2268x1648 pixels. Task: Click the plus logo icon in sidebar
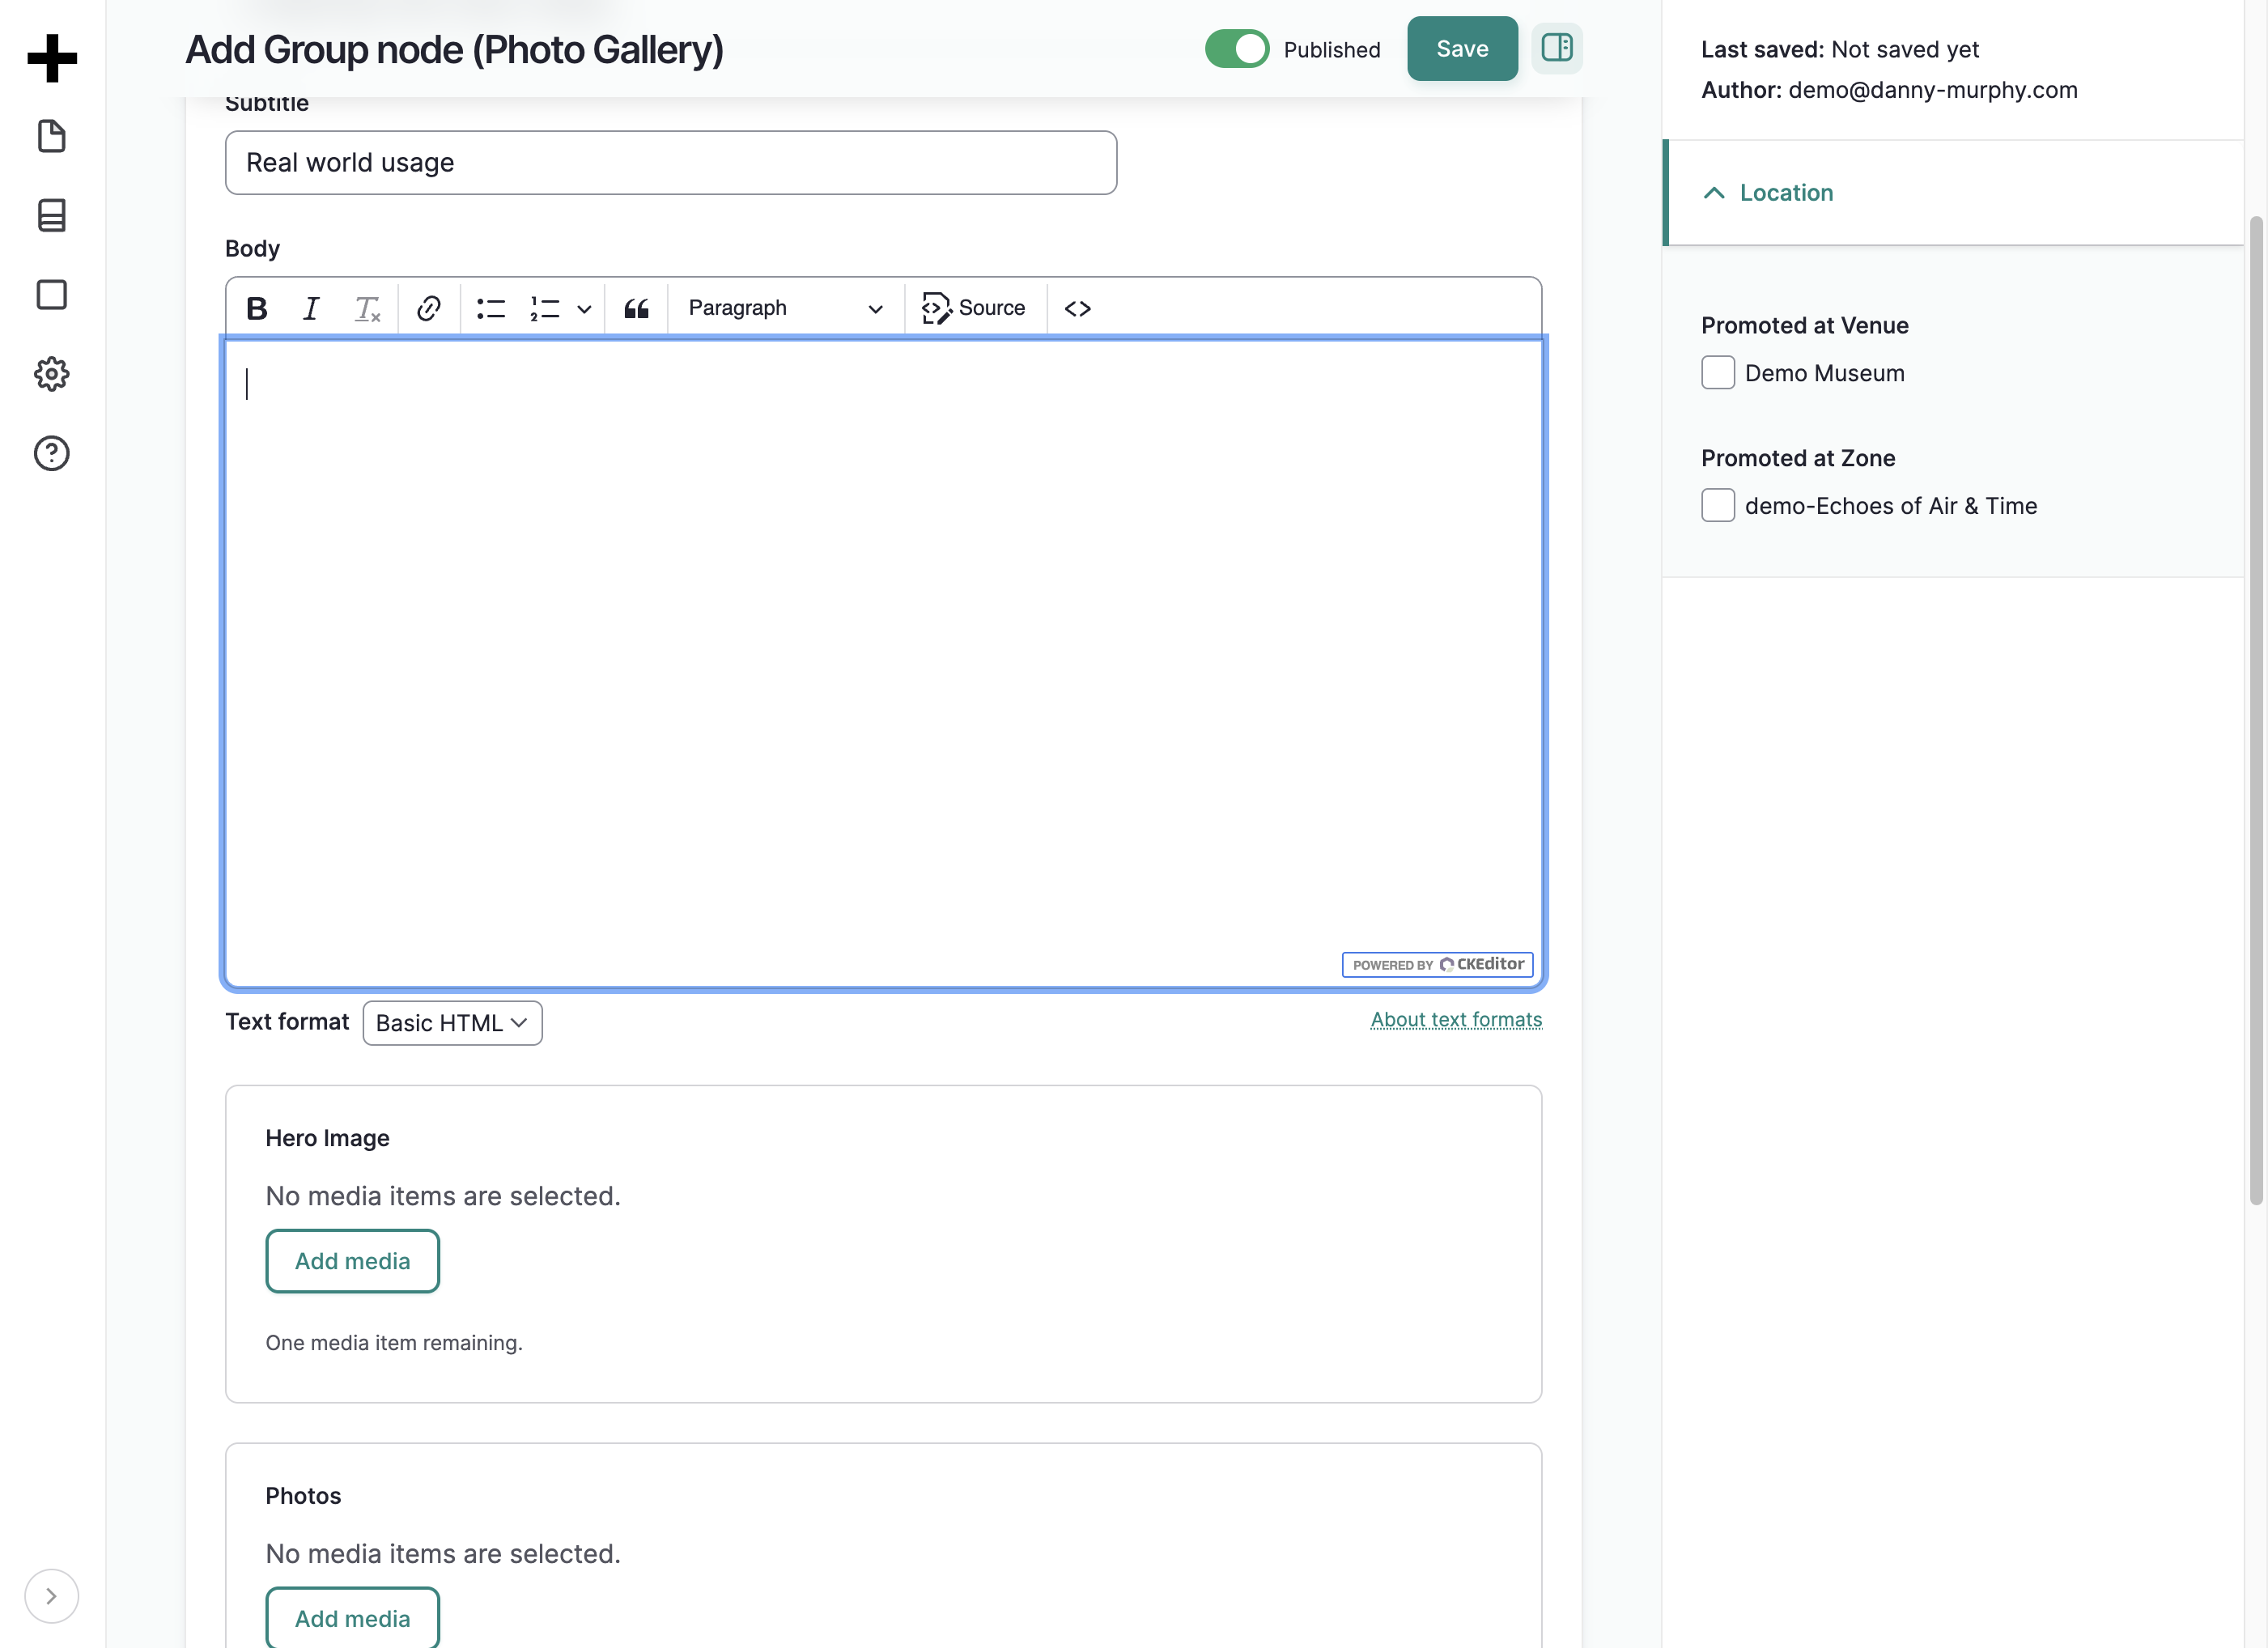(52, 57)
